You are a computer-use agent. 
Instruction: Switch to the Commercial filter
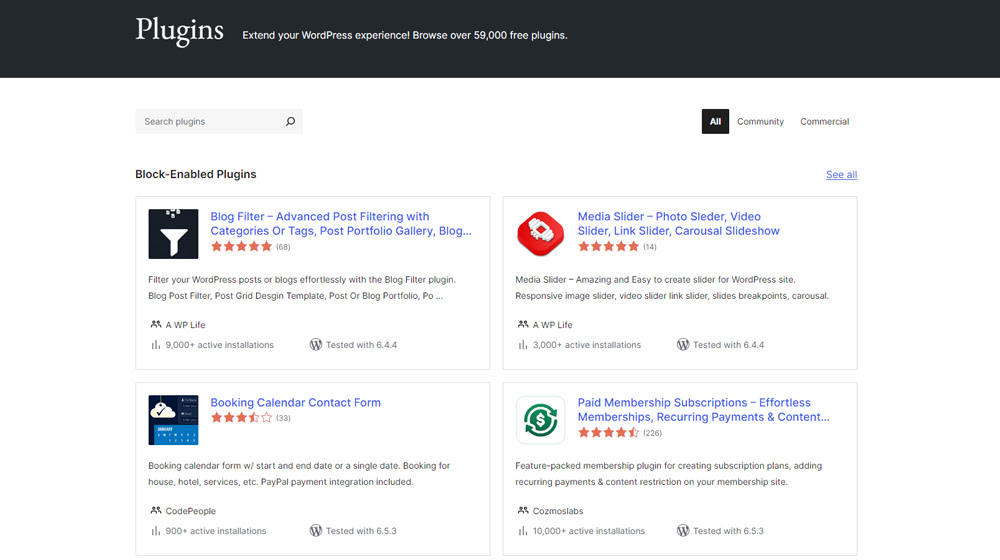[825, 121]
